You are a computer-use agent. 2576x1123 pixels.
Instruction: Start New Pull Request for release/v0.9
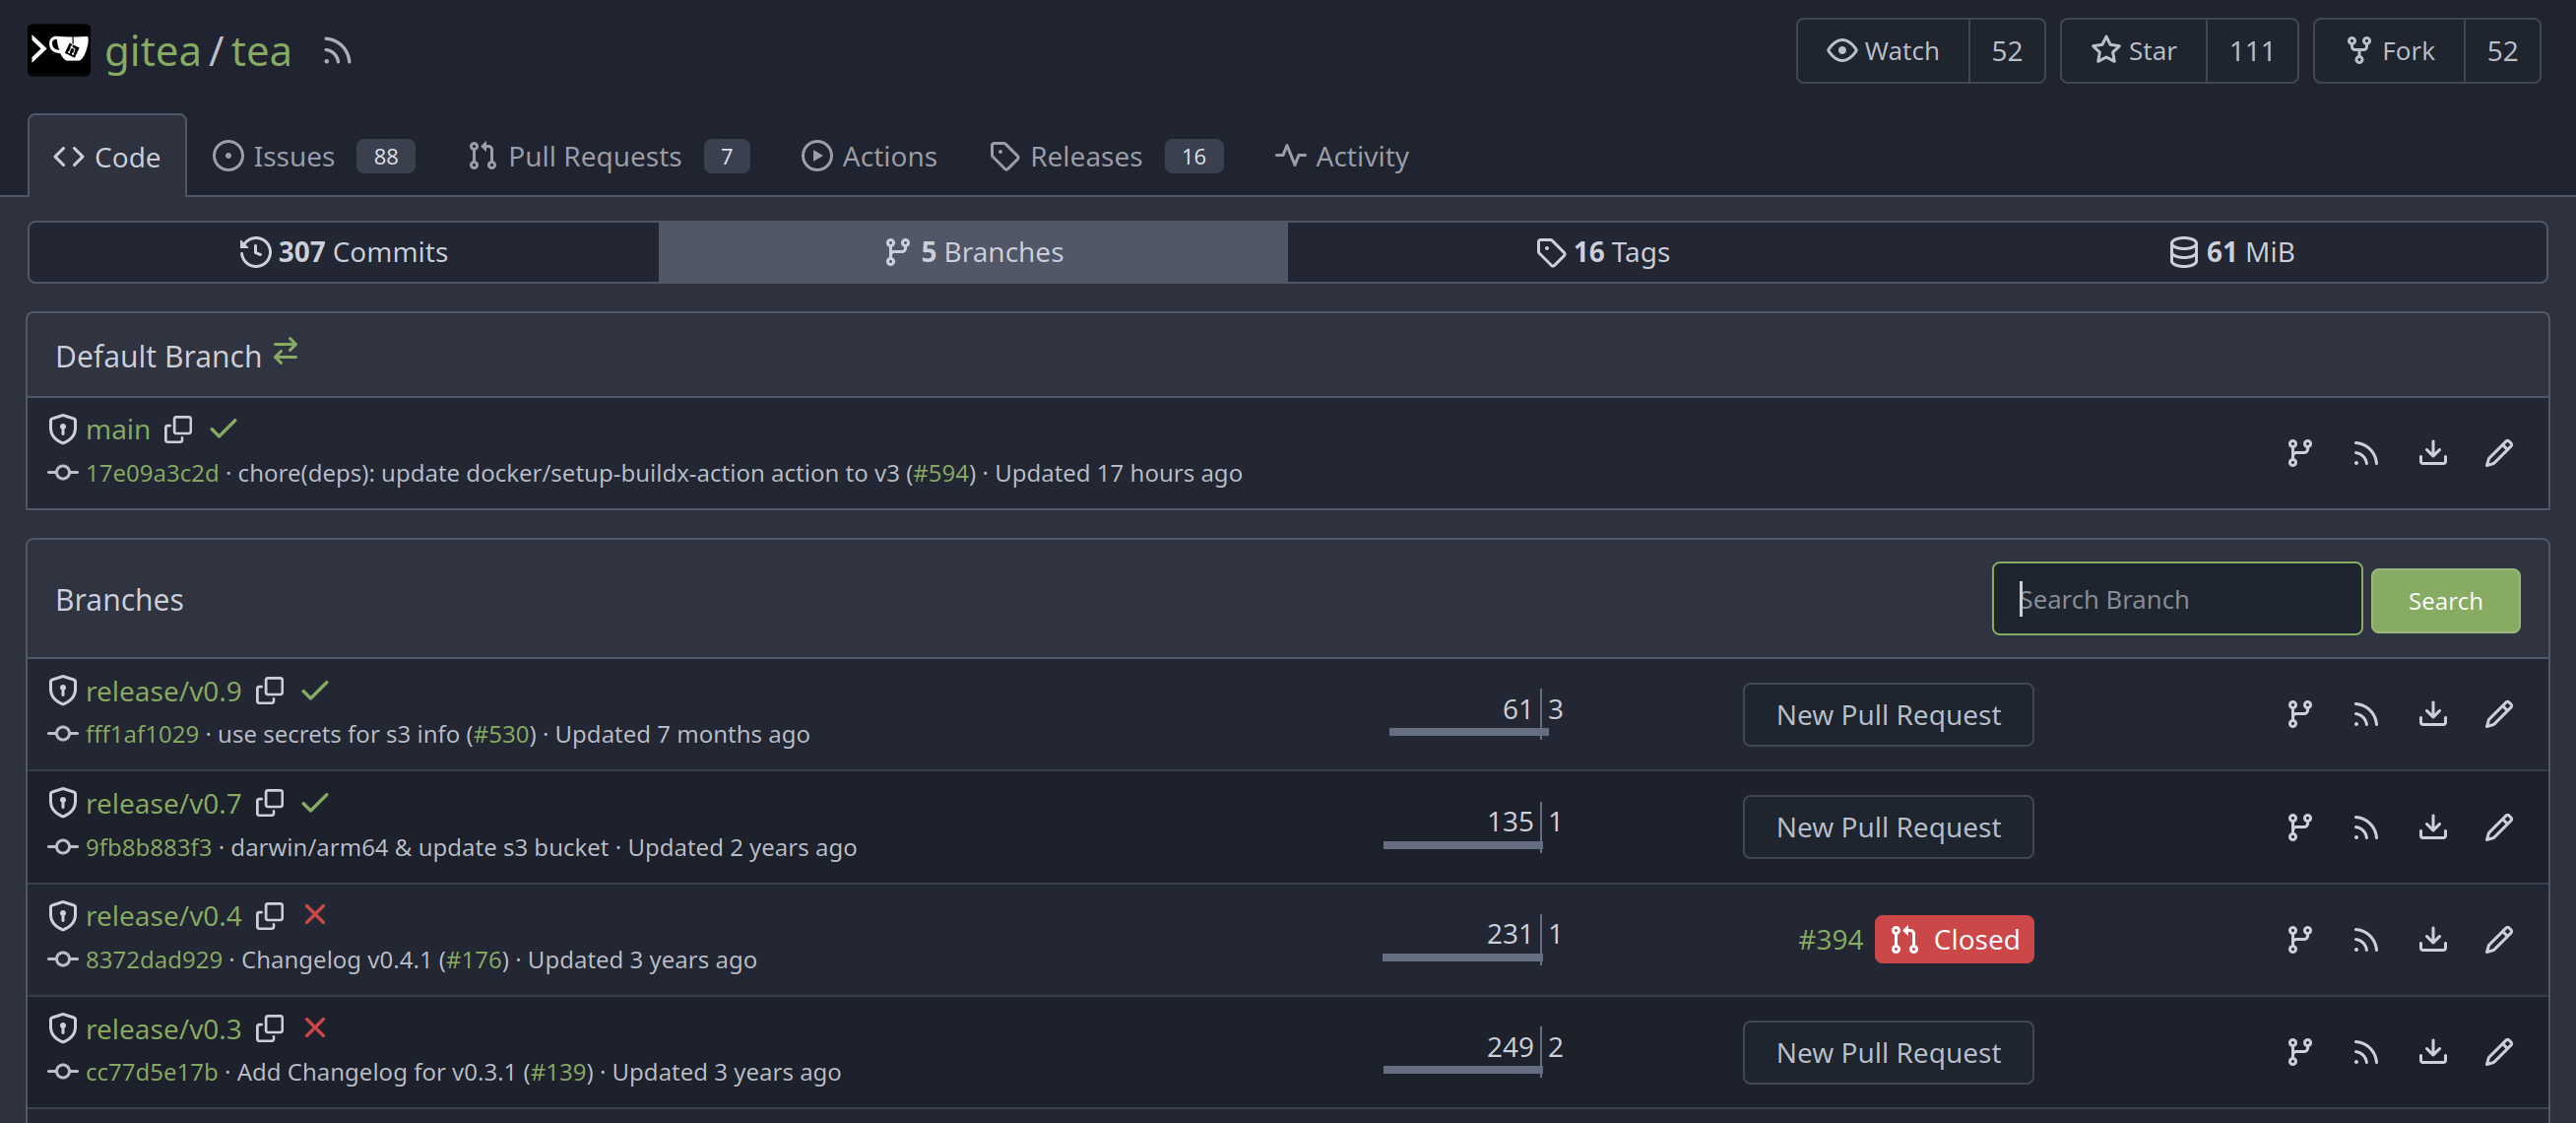pyautogui.click(x=1888, y=714)
